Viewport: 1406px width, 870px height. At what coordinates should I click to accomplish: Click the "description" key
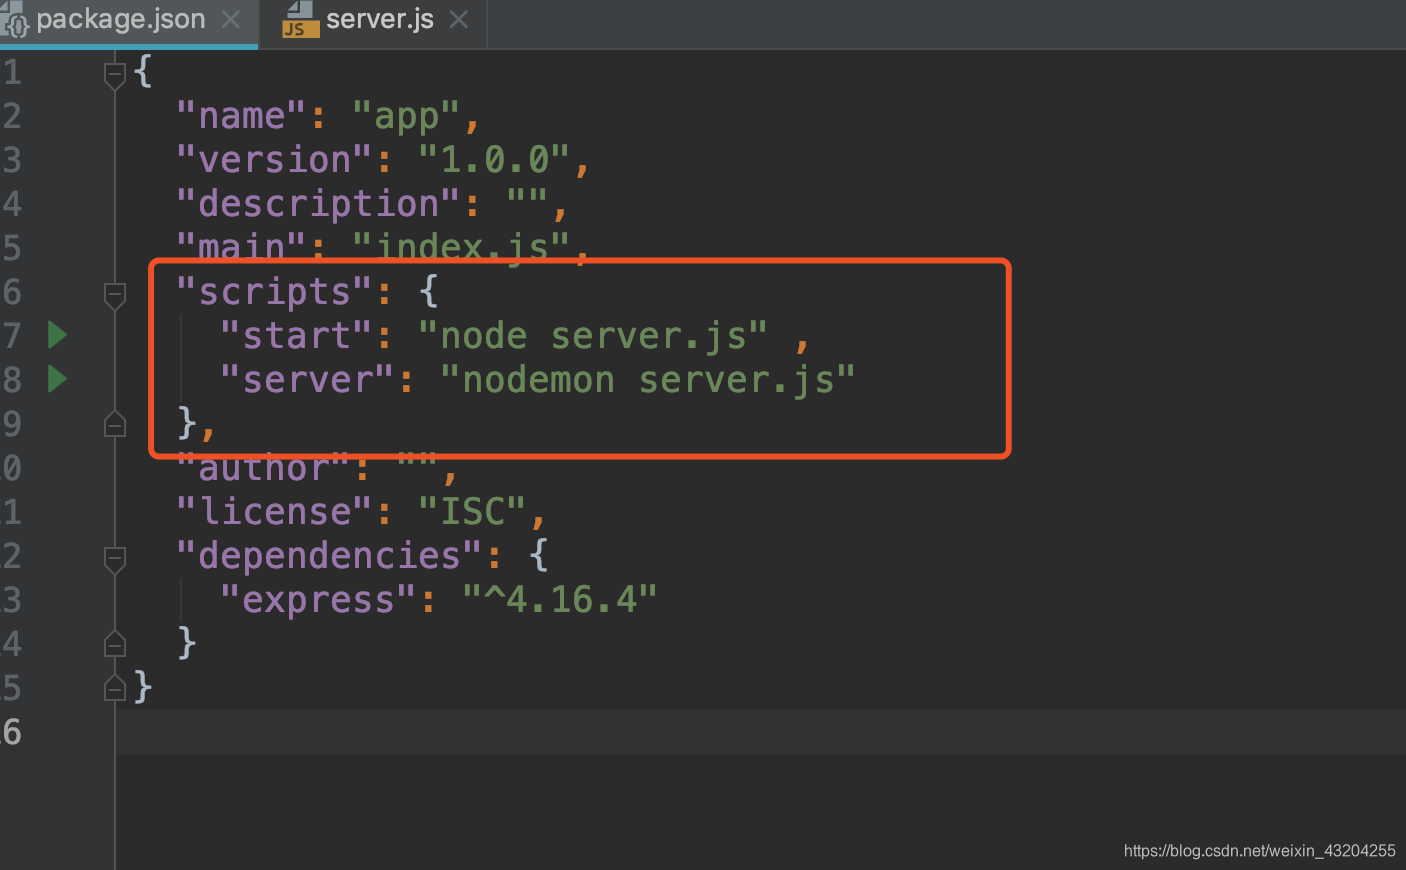(x=318, y=204)
